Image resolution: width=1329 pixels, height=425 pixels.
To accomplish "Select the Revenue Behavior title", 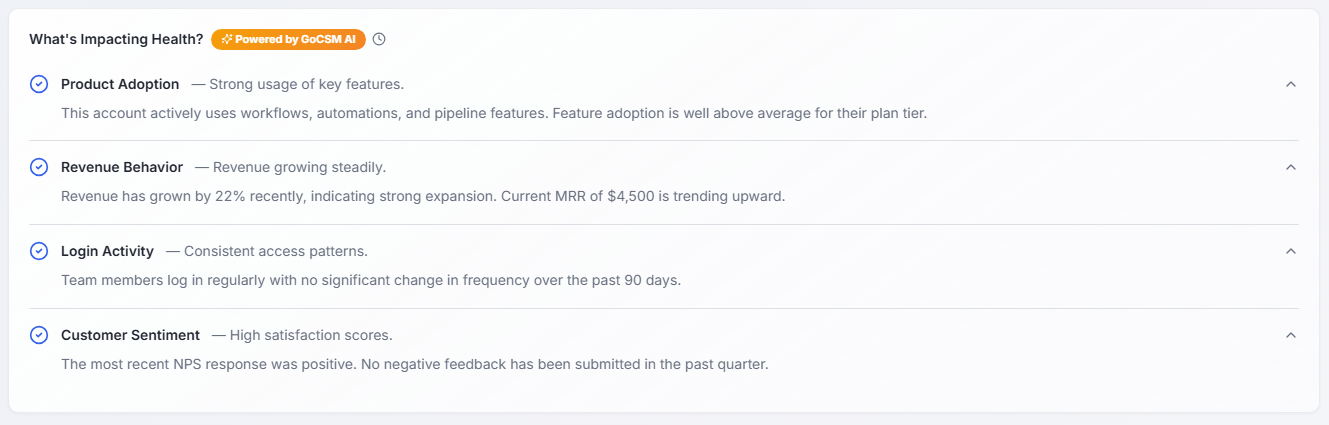I will tap(122, 167).
